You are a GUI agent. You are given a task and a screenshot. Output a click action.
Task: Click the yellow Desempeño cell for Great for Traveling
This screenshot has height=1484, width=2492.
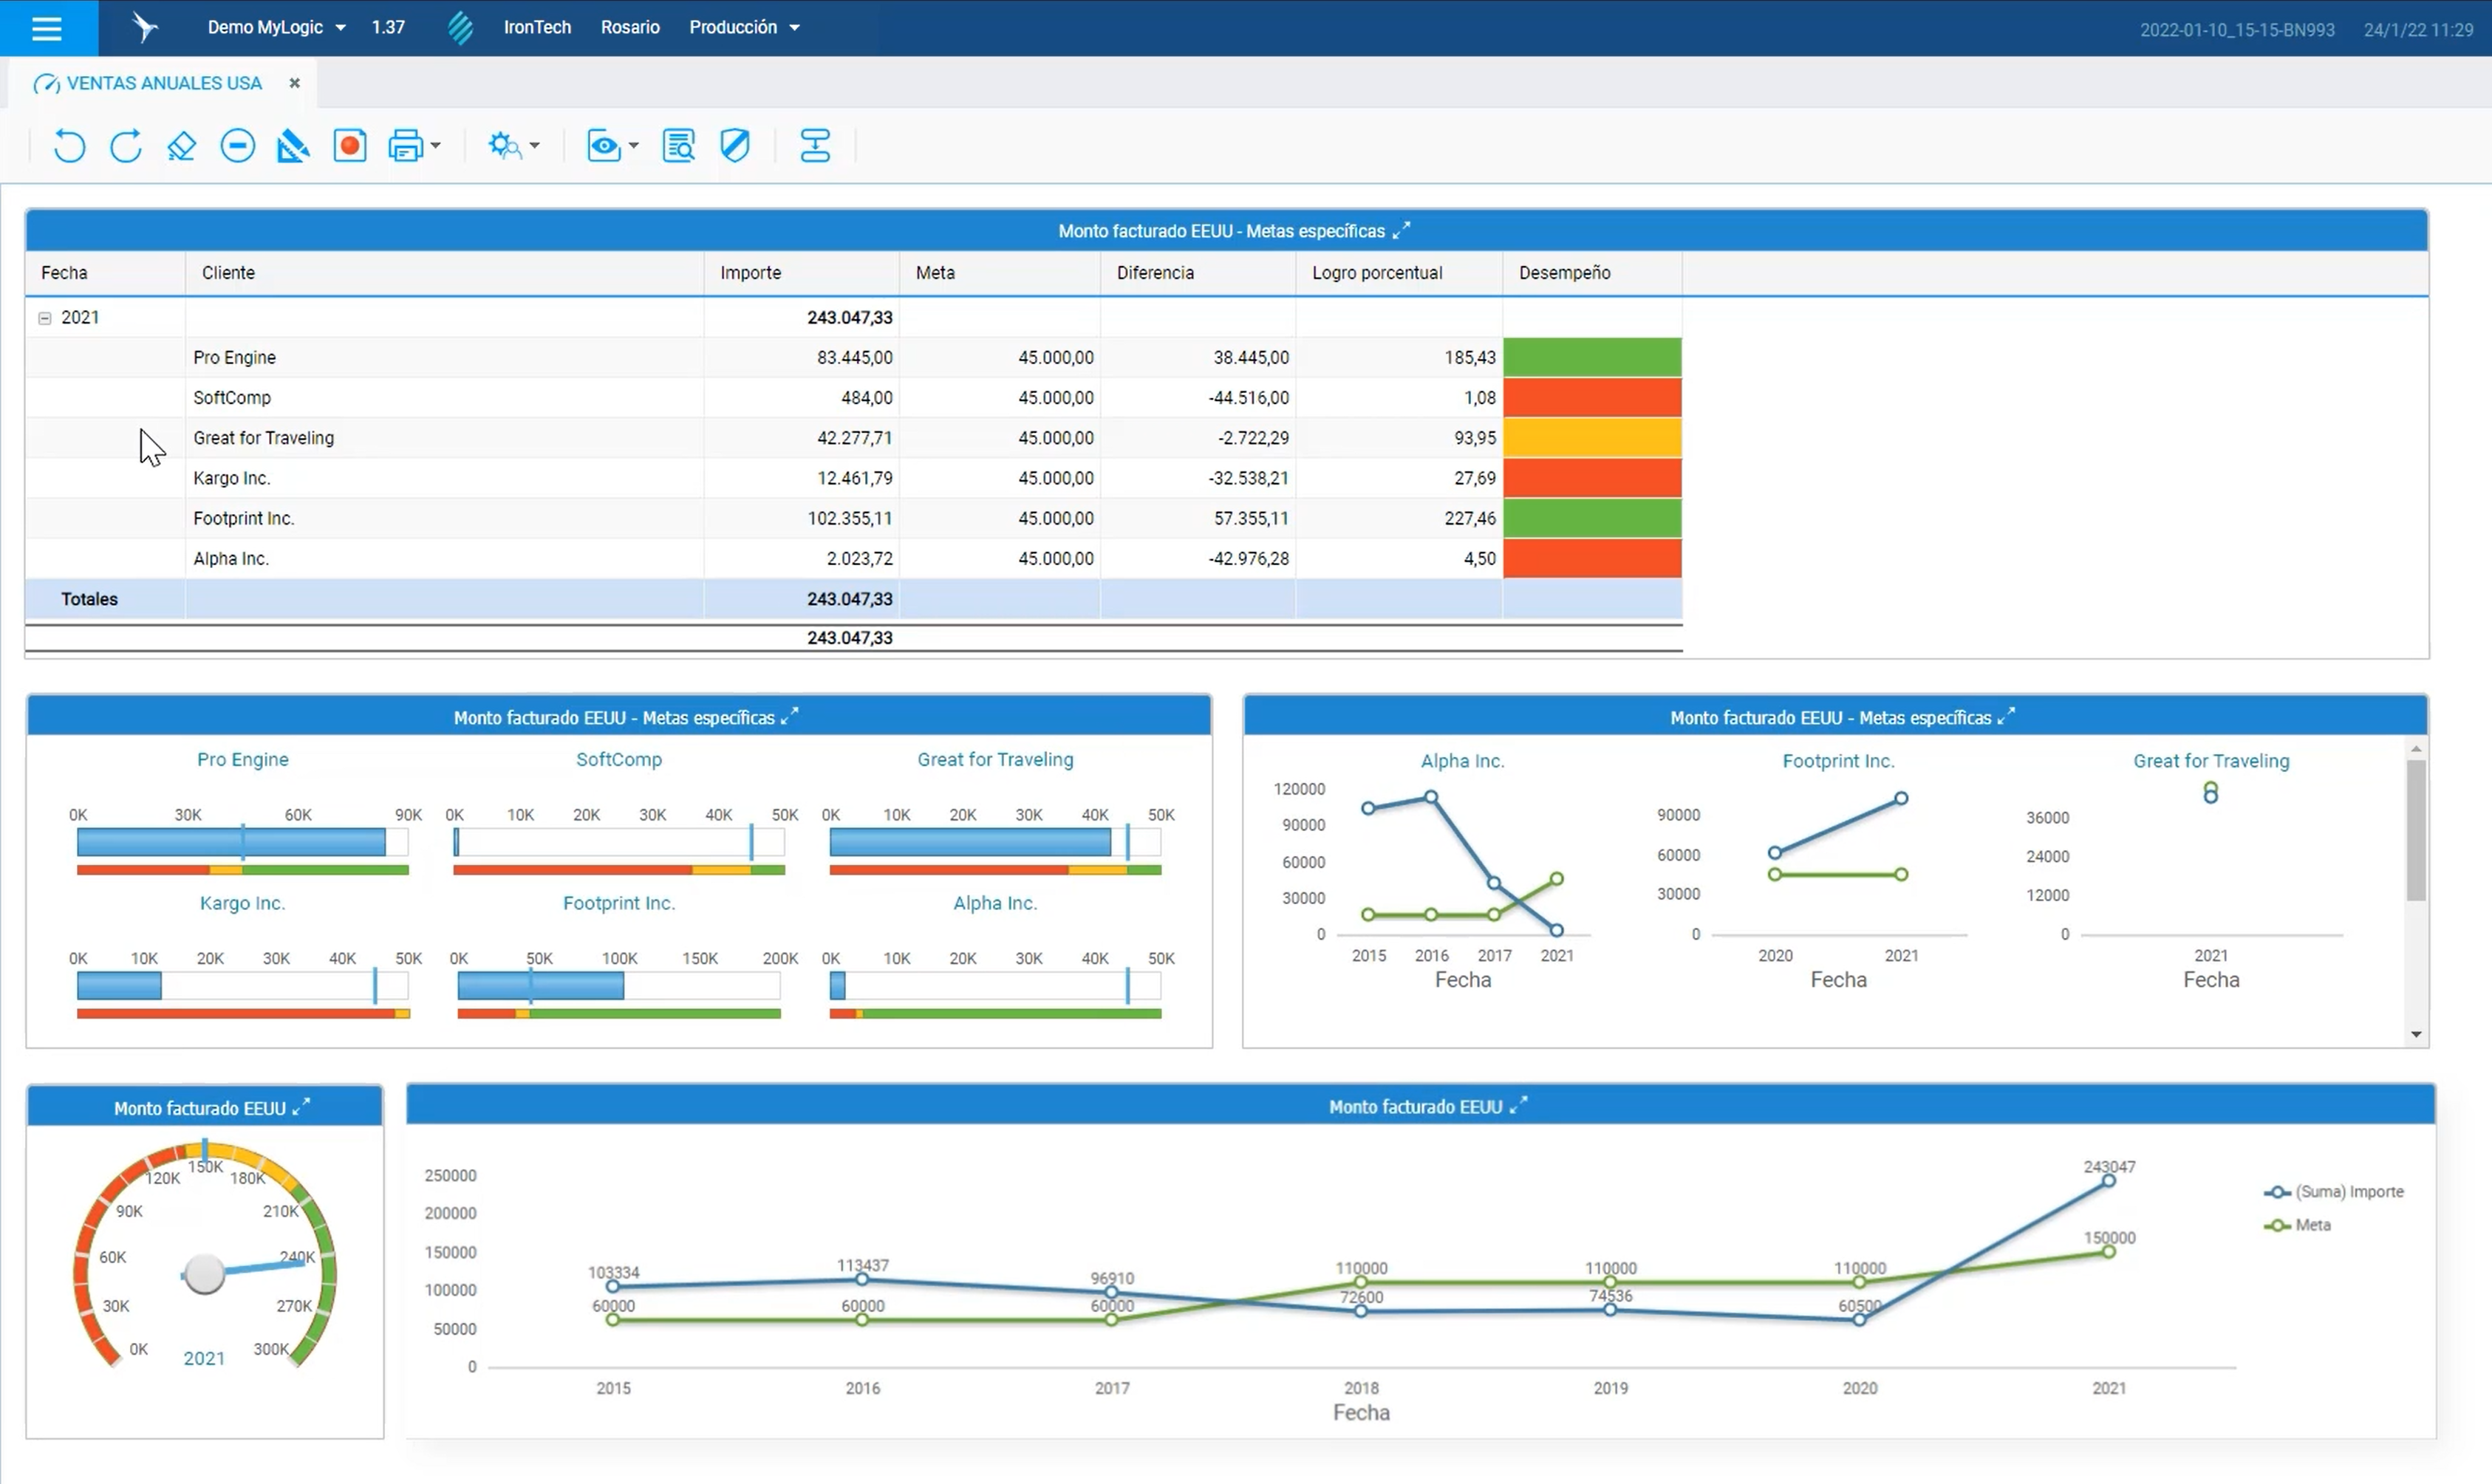[x=1592, y=438]
